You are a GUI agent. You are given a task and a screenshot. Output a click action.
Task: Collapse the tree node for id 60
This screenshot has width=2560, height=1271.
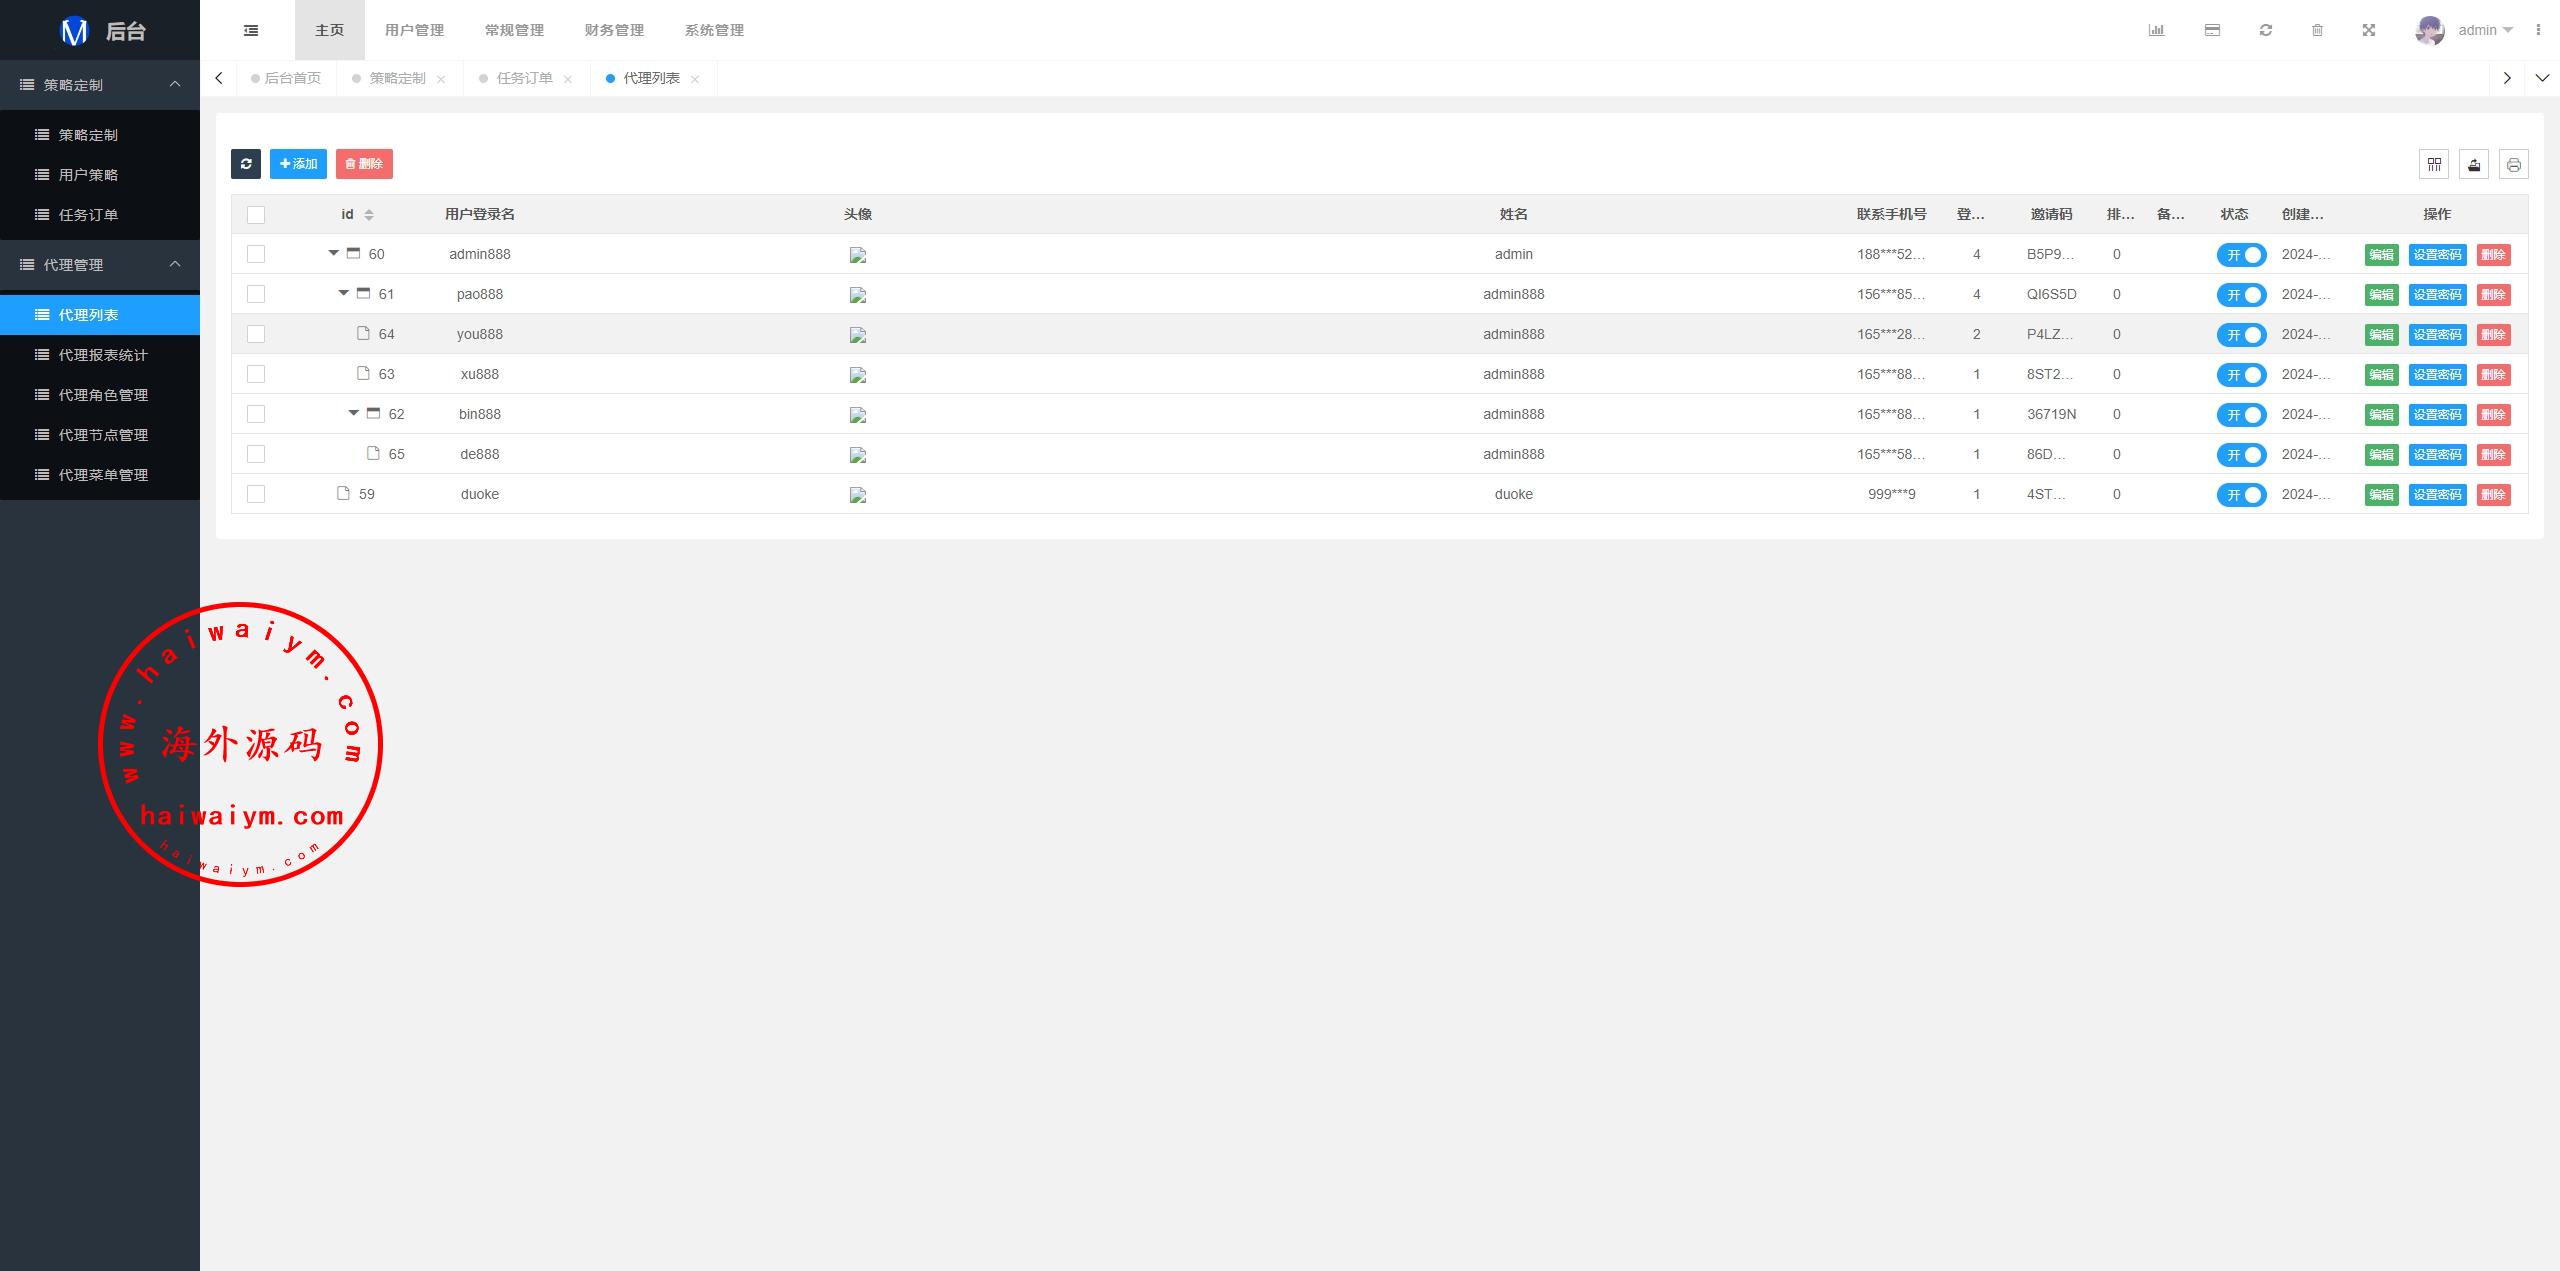[x=334, y=253]
